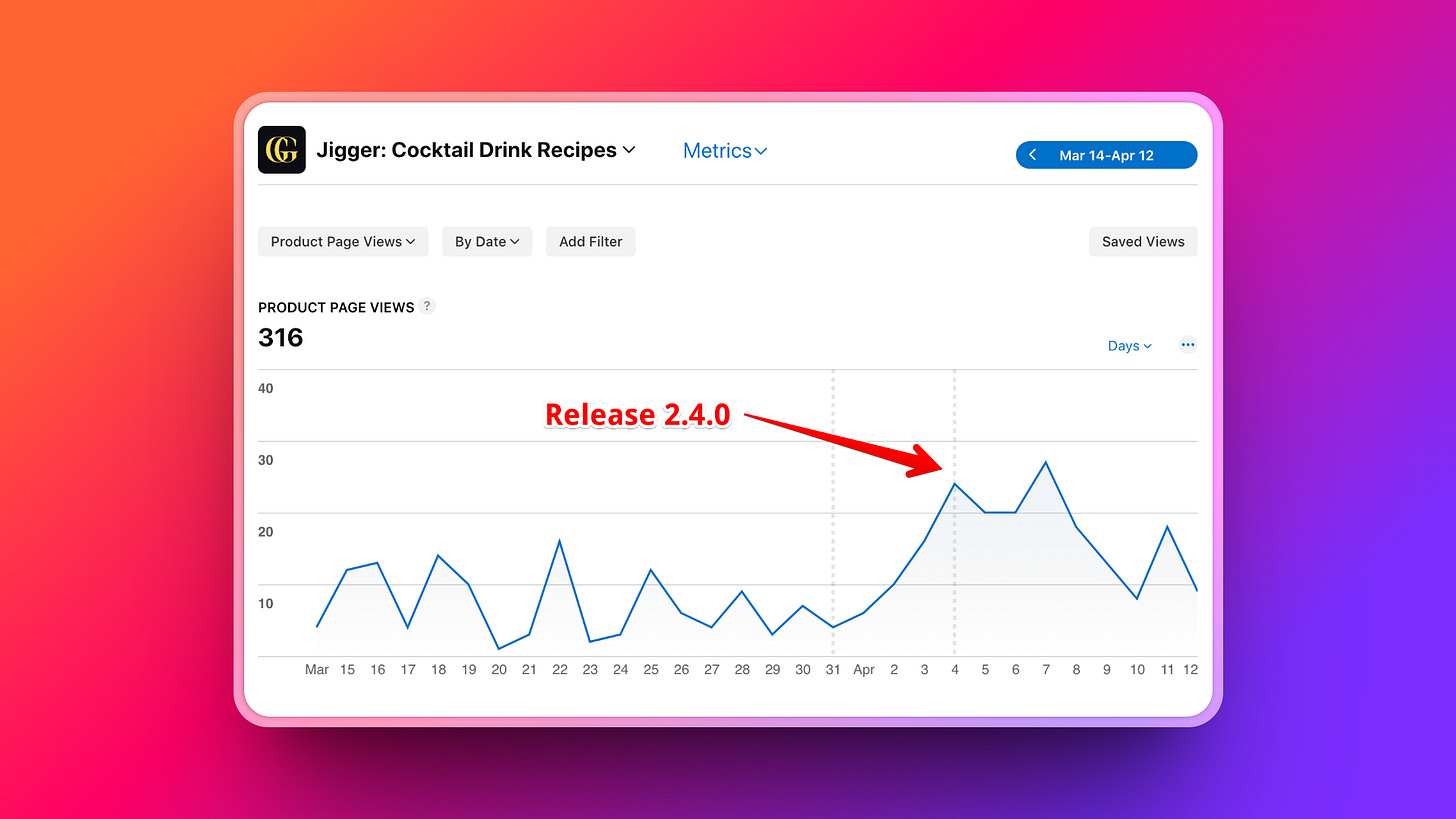Click the Add Filter button
1456x819 pixels.
point(591,241)
